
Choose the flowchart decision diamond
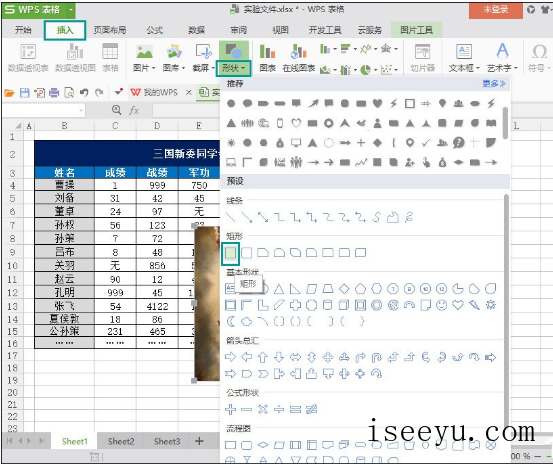tap(263, 445)
